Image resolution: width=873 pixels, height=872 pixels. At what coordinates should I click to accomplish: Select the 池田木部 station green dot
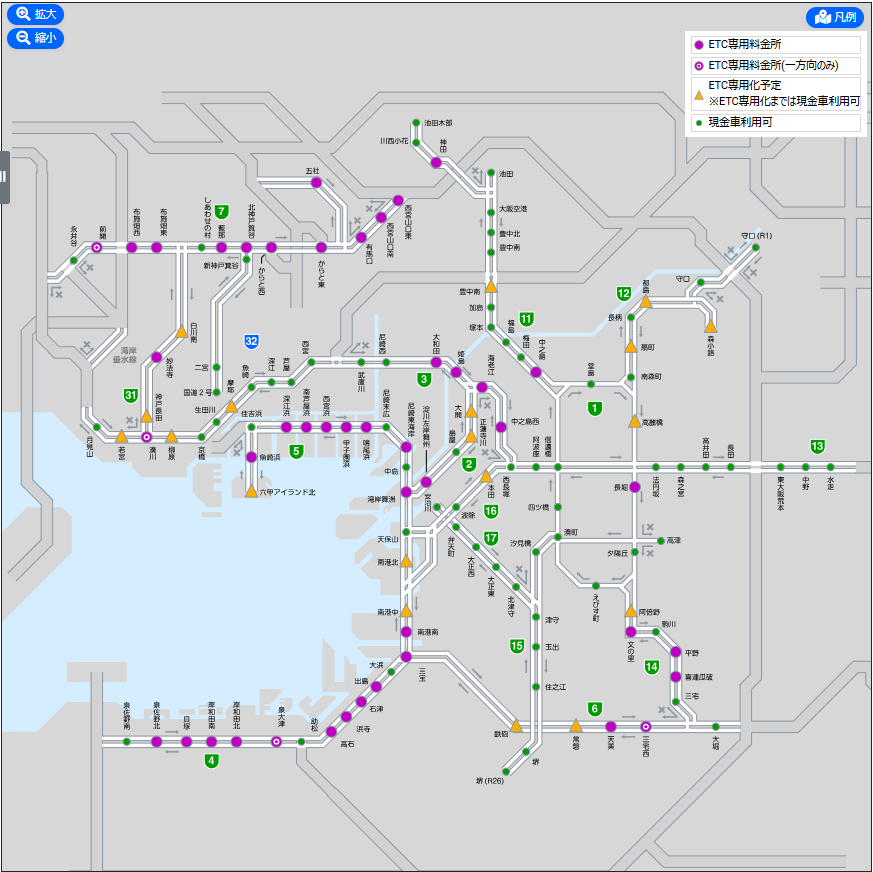coord(416,123)
